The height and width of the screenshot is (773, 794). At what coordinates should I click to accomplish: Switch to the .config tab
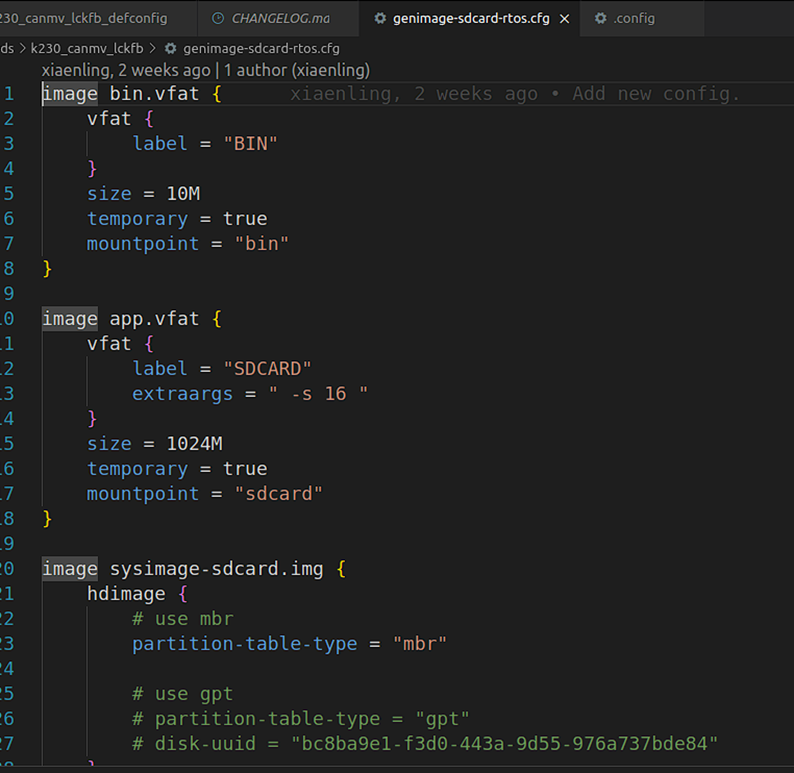pos(642,18)
